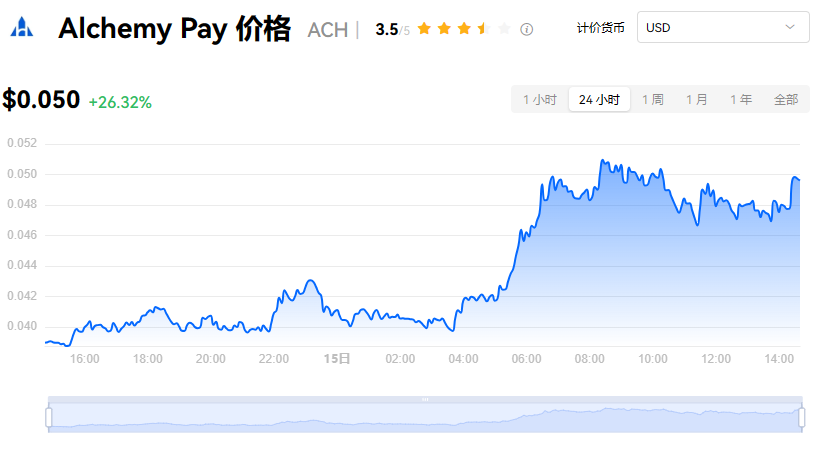The height and width of the screenshot is (450, 817).
Task: Click the mini chart navigator area
Action: 425,417
